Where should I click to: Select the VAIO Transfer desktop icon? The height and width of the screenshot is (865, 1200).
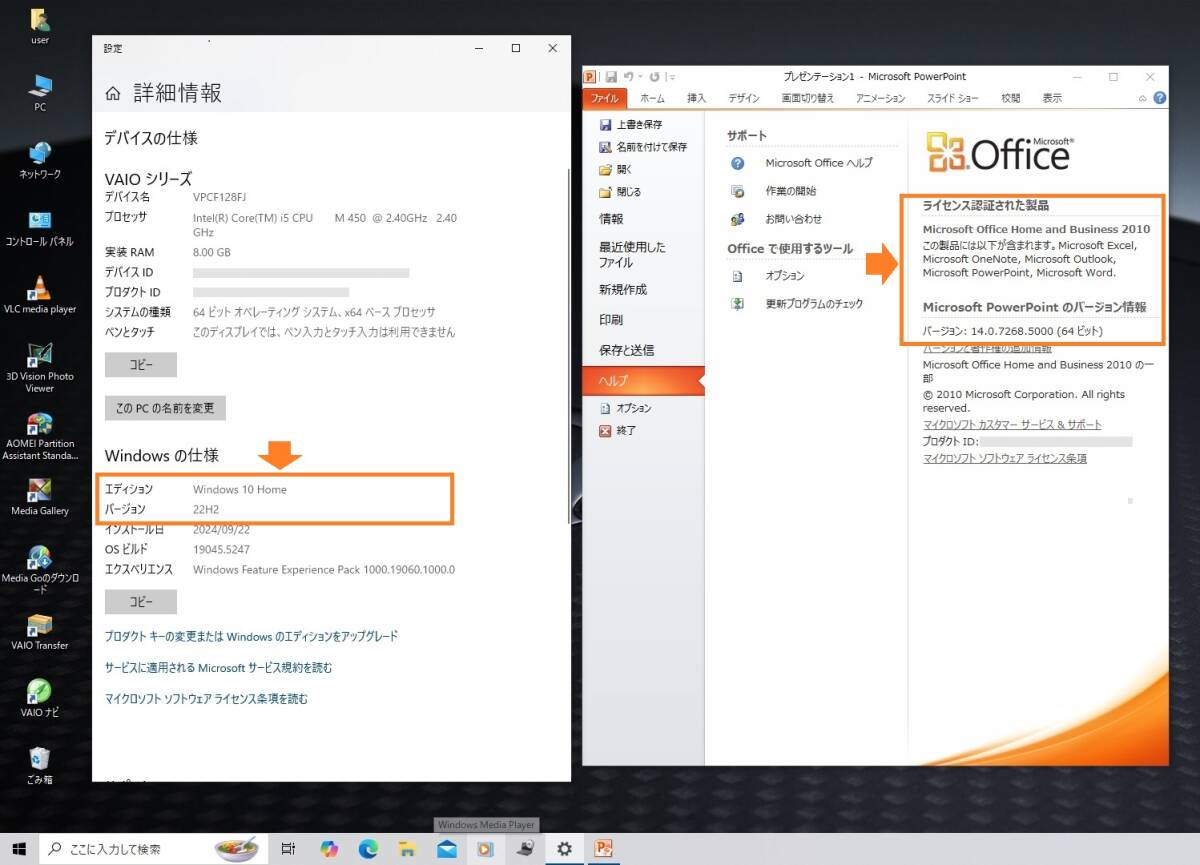(40, 631)
